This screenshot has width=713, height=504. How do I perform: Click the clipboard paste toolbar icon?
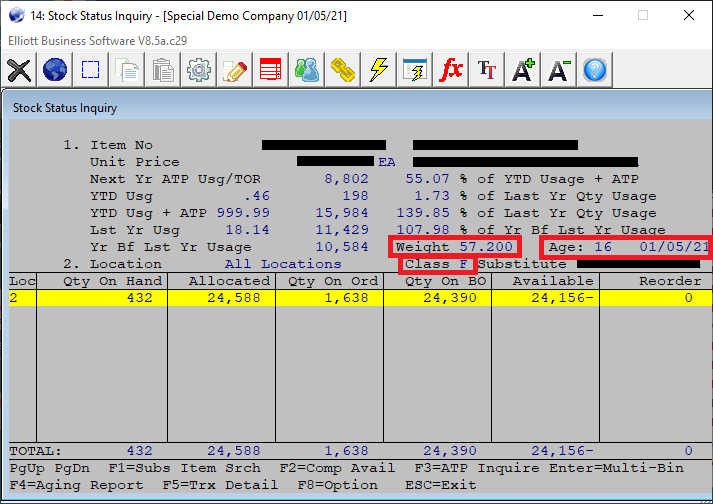click(163, 70)
